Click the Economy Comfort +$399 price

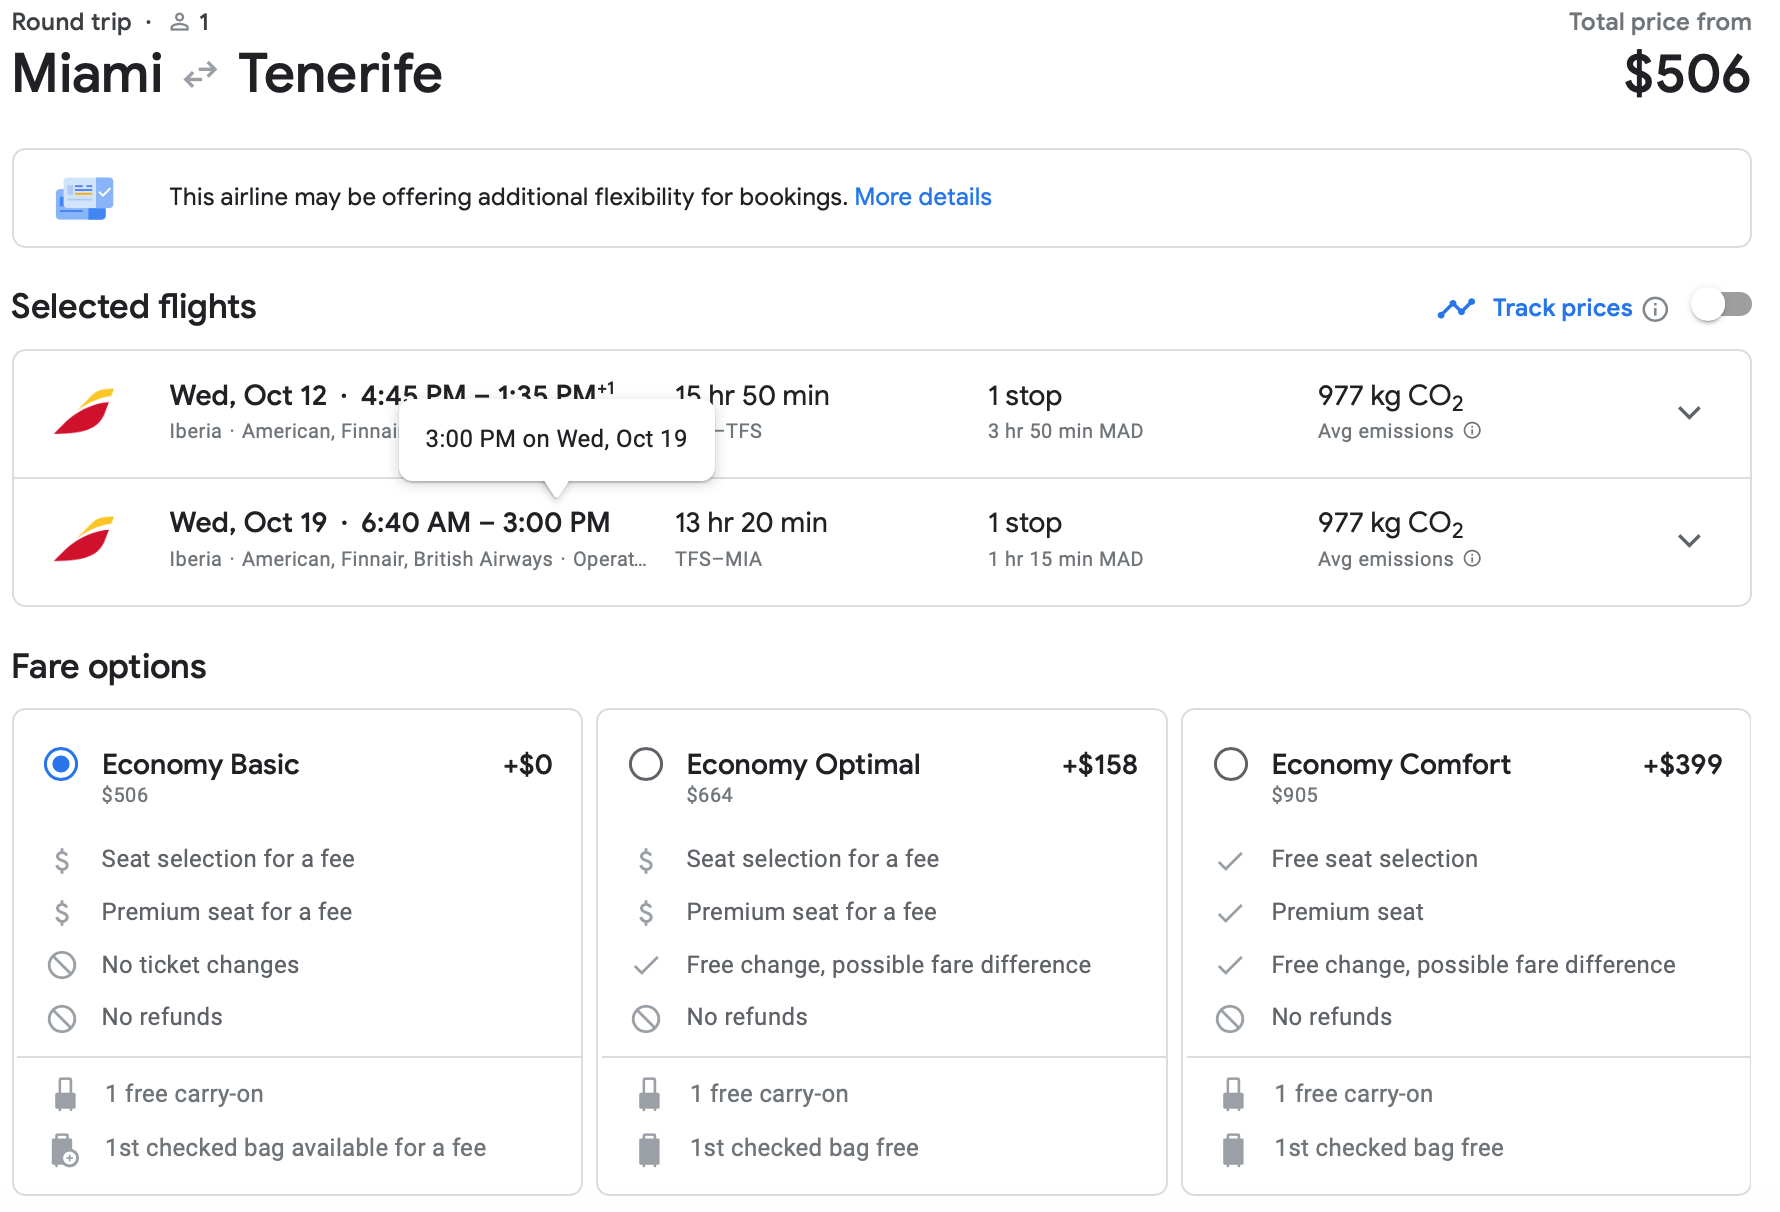[x=1682, y=765]
